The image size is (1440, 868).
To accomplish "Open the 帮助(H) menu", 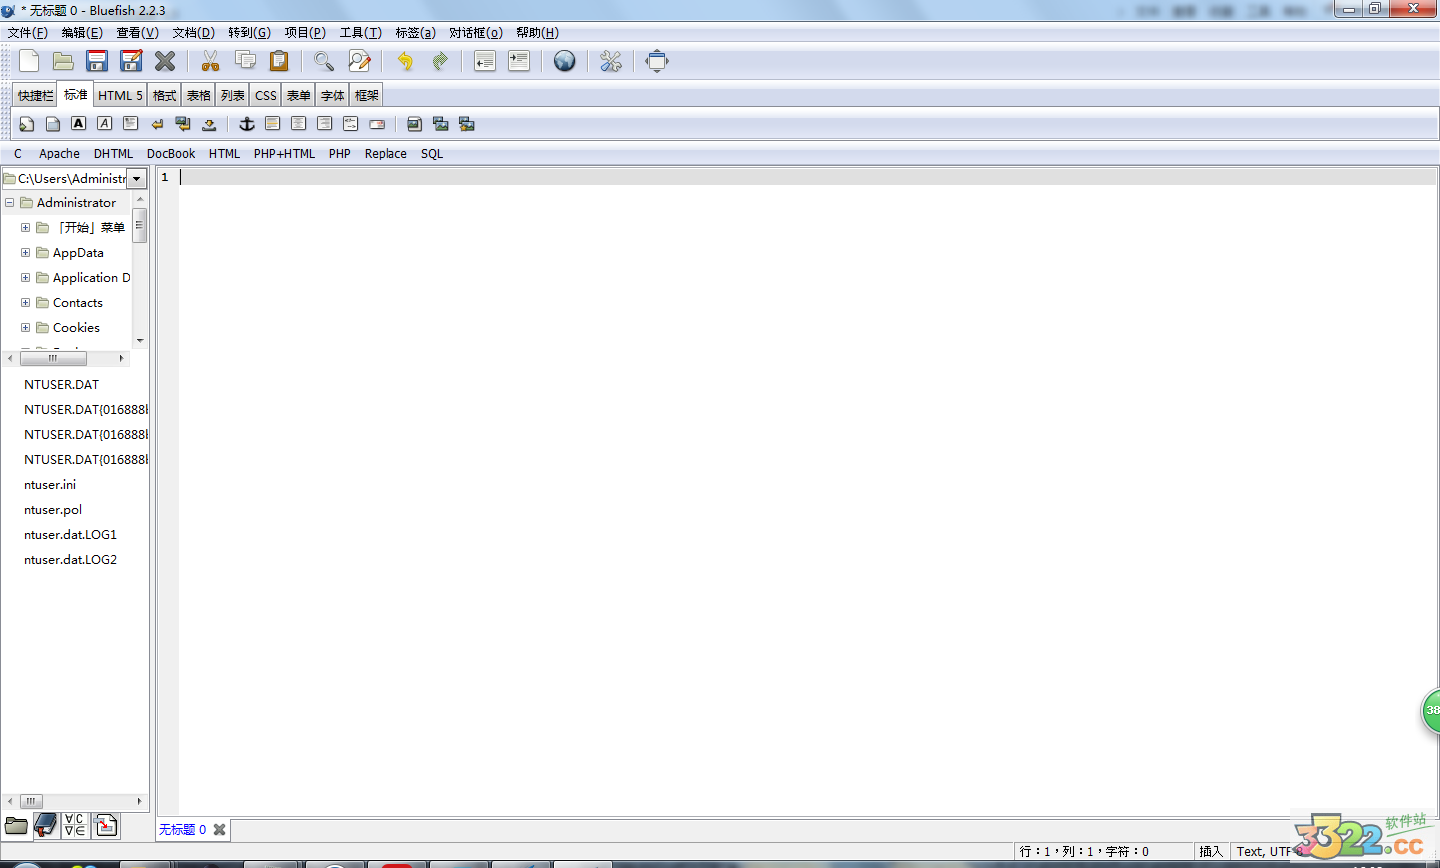I will coord(537,33).
